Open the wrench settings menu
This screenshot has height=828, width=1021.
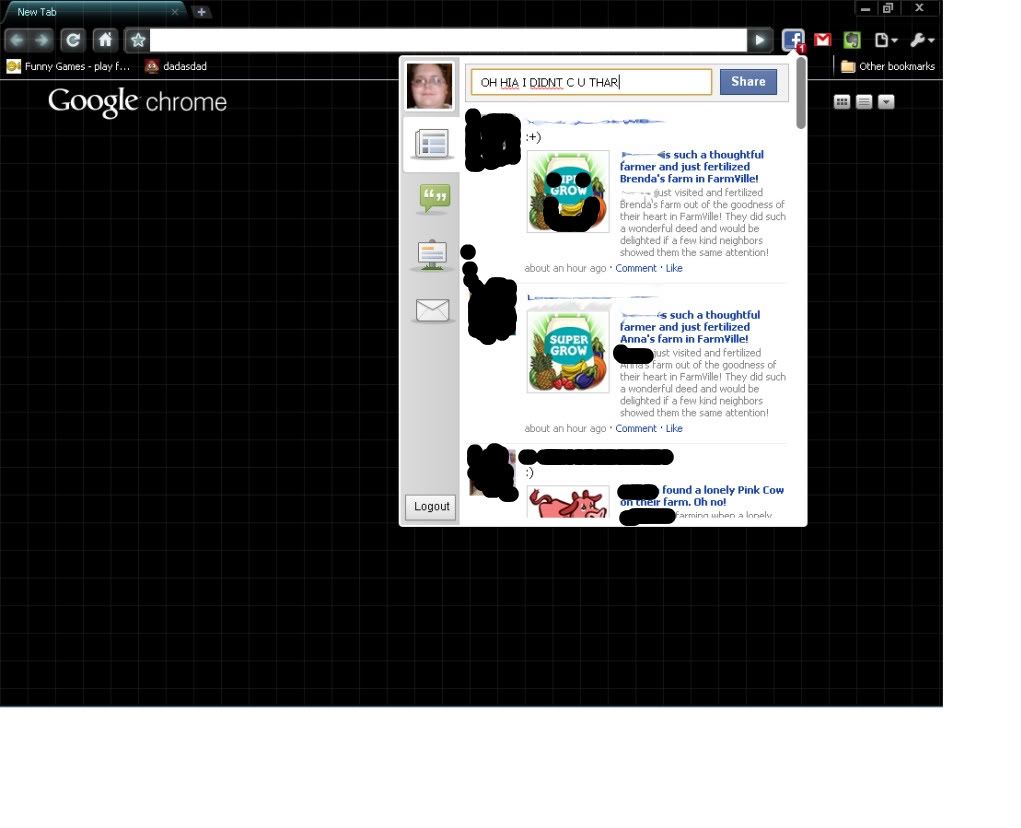(x=922, y=40)
